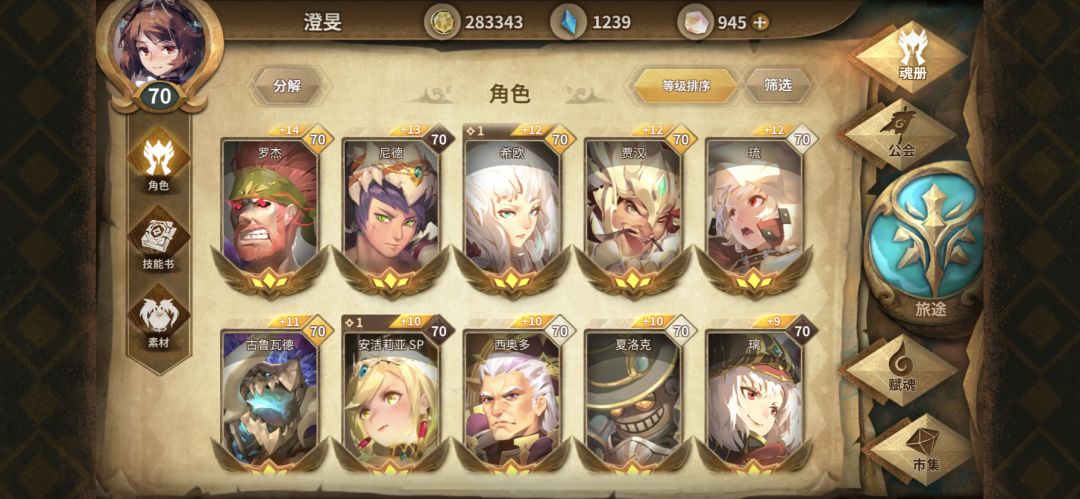Open the player avatar portrait

160,43
